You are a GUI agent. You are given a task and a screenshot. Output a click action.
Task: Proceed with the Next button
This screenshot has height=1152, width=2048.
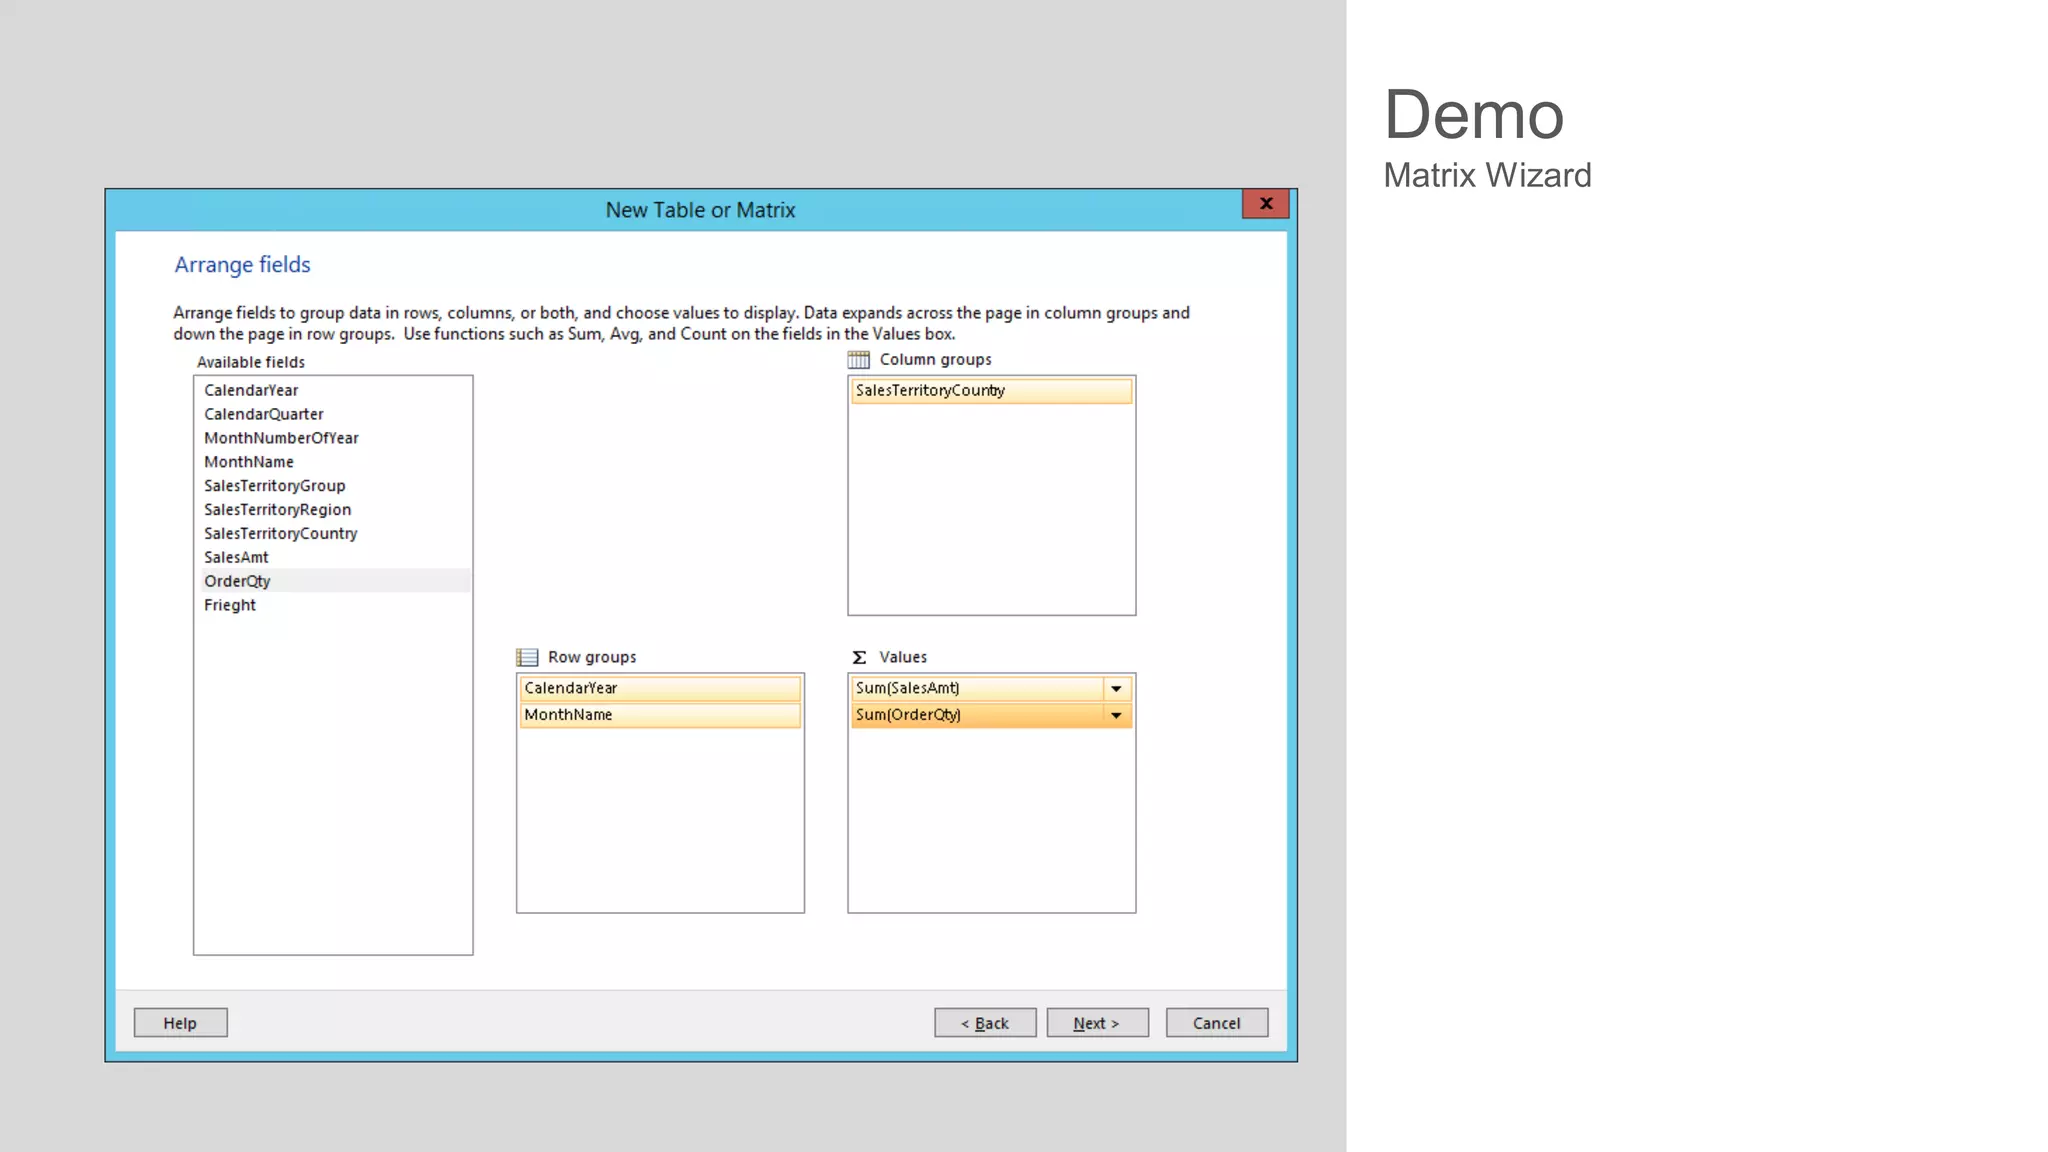coord(1097,1023)
